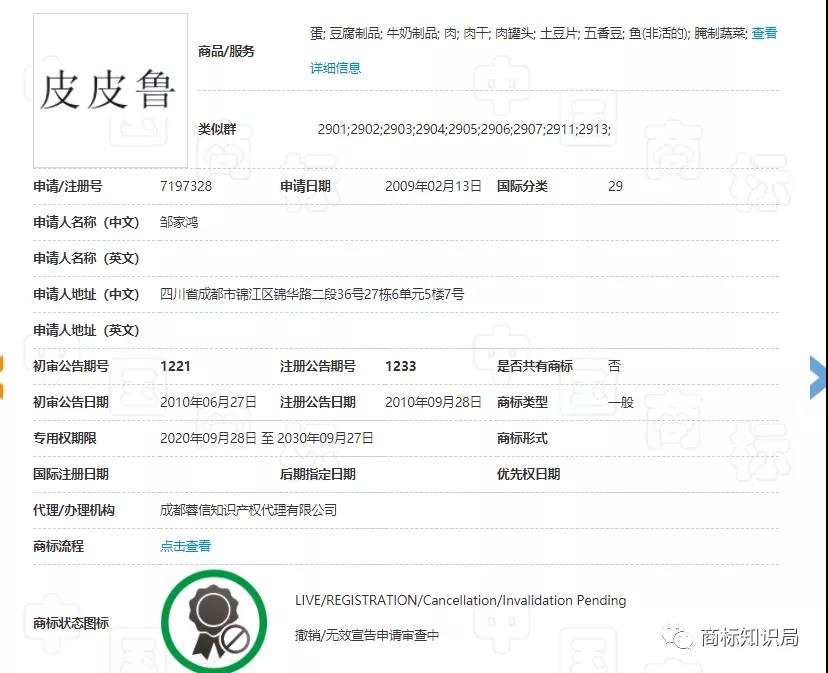
Task: Select preliminary announcement date 2010年06月27日
Action: coord(208,402)
